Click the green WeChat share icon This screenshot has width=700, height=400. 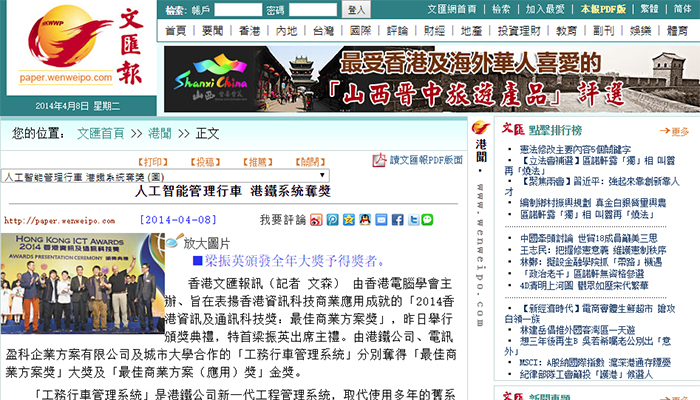point(427,219)
